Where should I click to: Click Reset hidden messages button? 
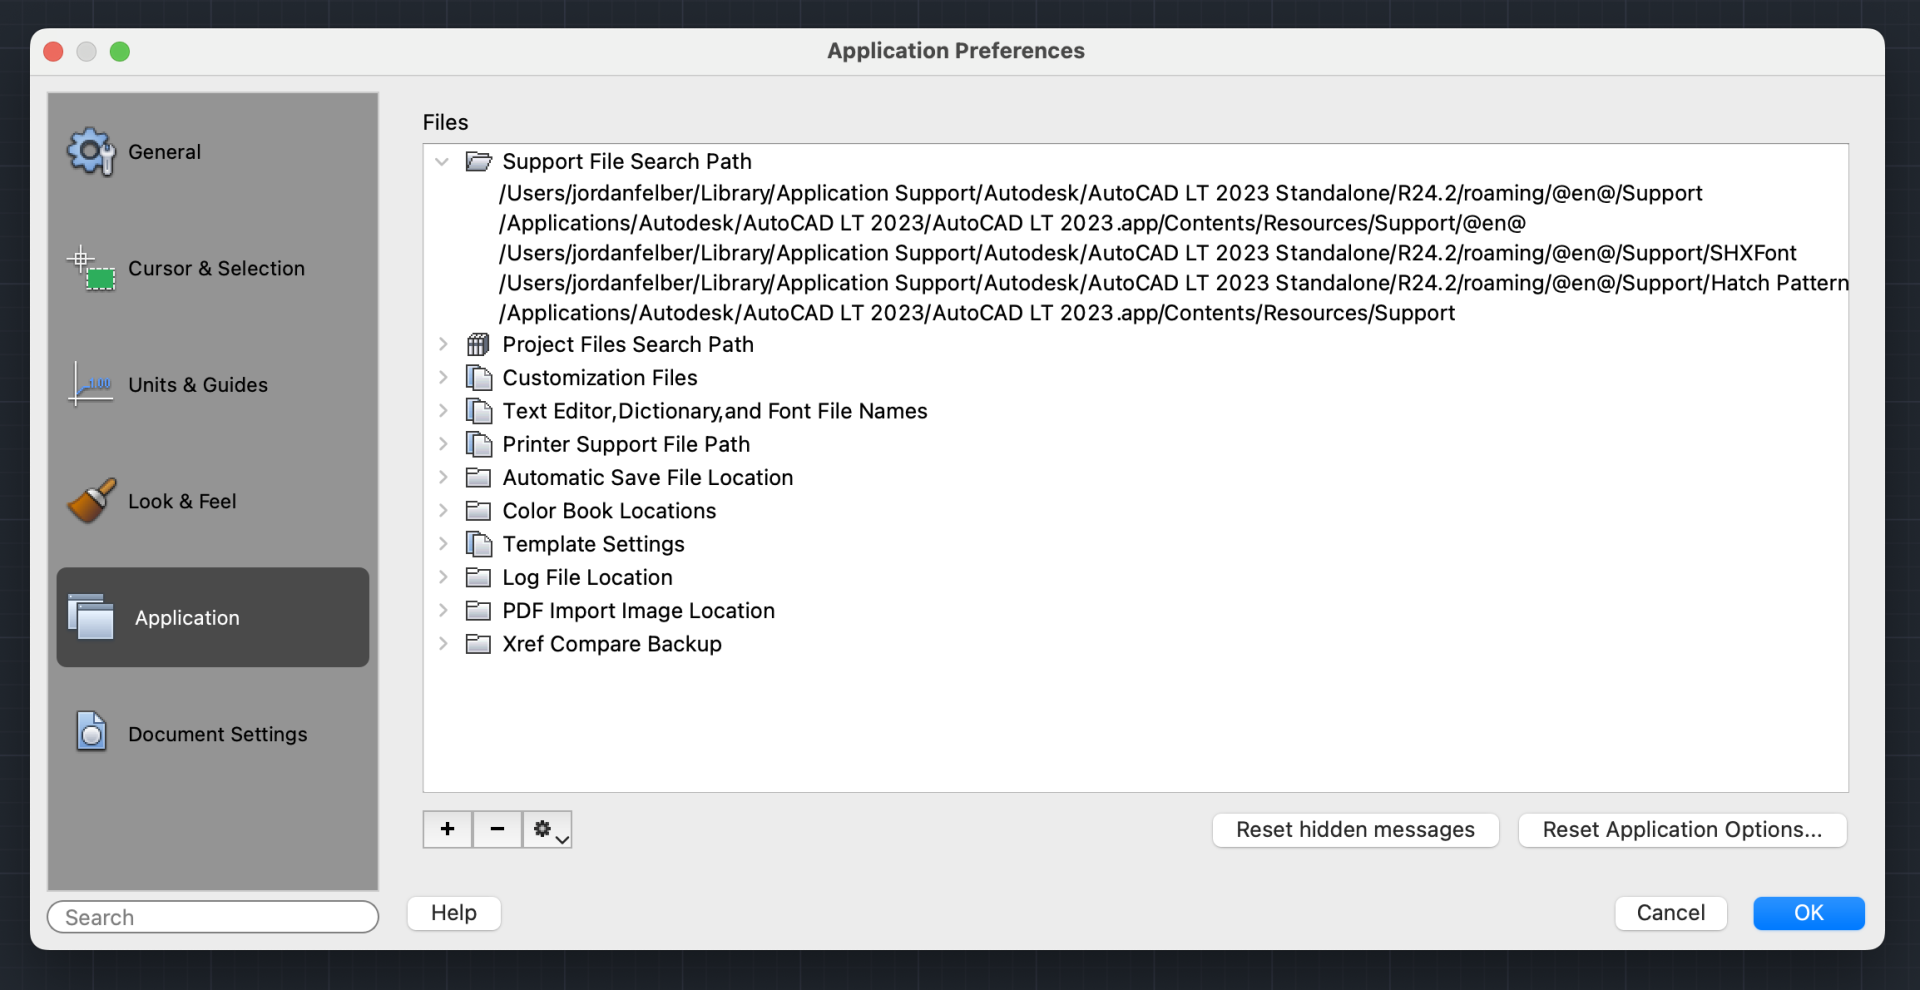[x=1355, y=829]
